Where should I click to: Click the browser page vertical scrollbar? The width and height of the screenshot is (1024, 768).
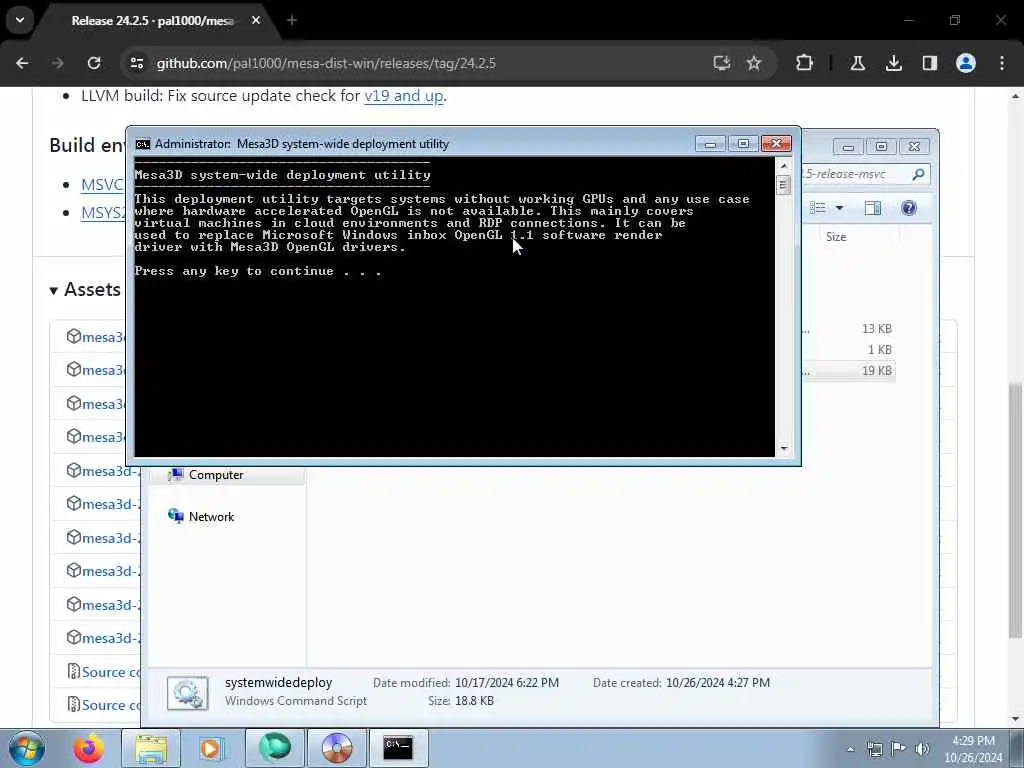[1015, 509]
